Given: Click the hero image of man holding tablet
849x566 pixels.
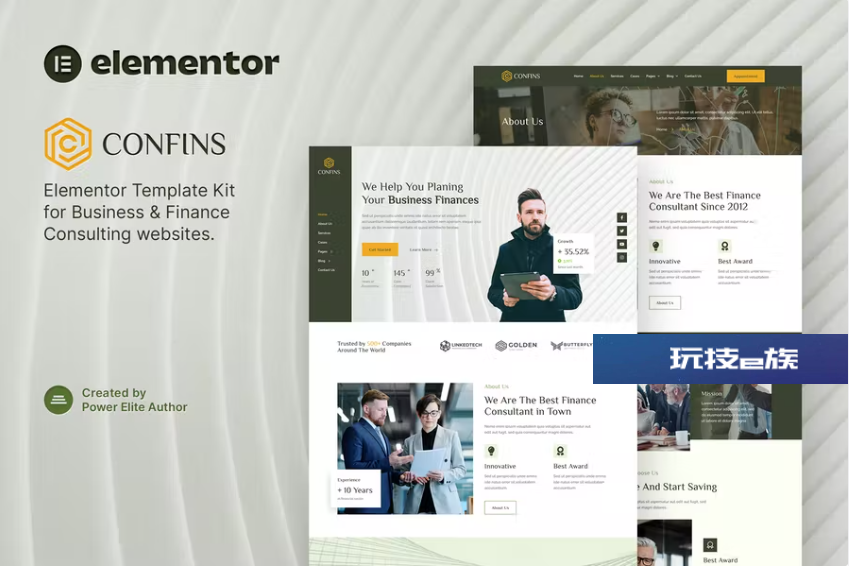Looking at the screenshot, I should click(533, 256).
